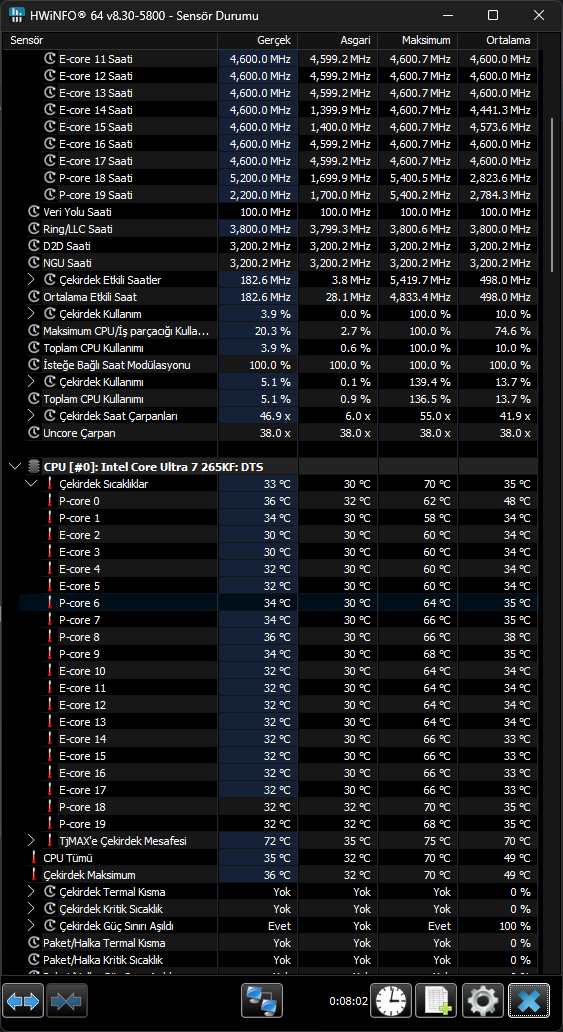
Task: Click the clock icon beside NGU Saati
Action: point(34,263)
